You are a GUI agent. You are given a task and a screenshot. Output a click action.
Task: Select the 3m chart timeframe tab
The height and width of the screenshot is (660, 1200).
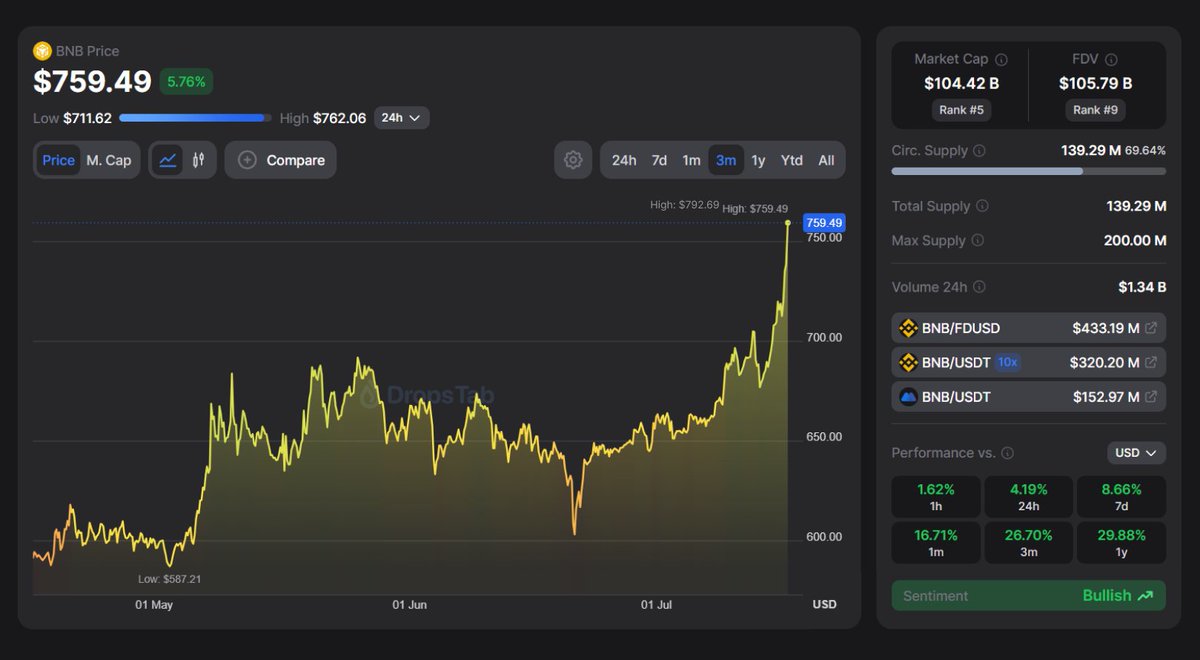(x=725, y=160)
